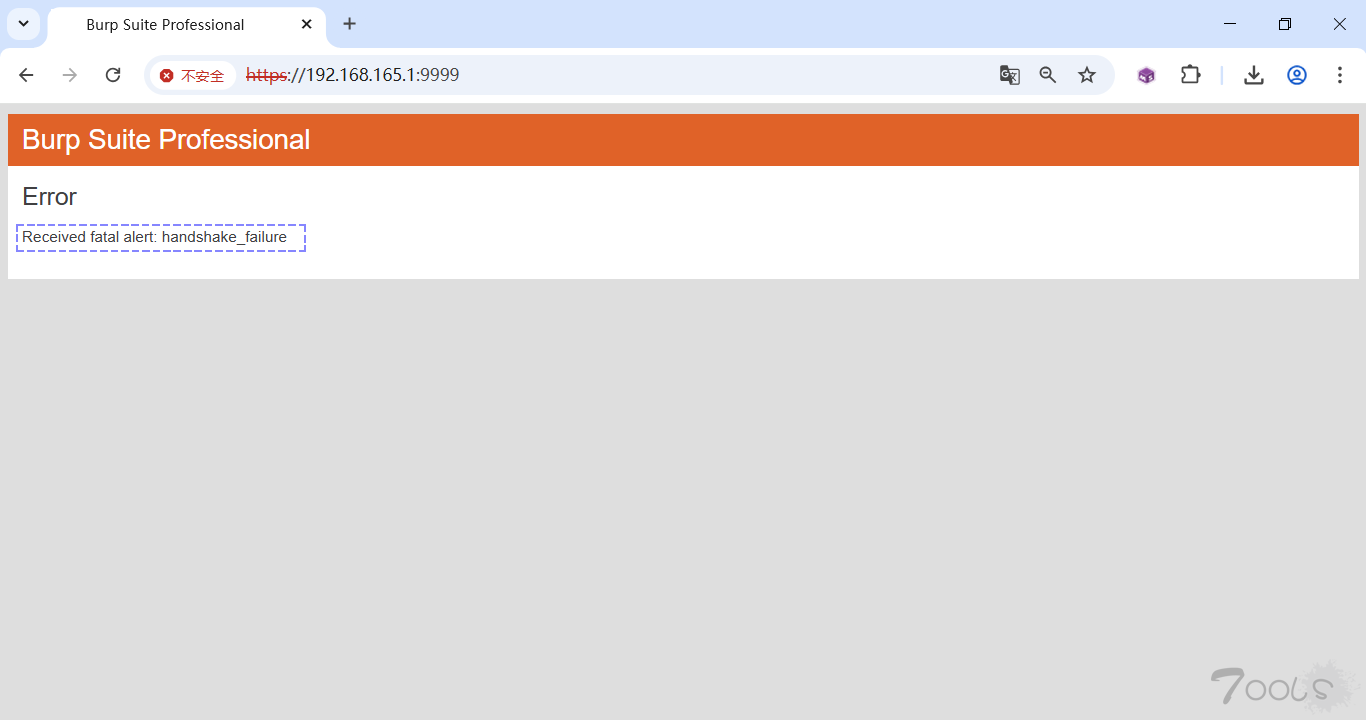The height and width of the screenshot is (720, 1366).
Task: Click the forward navigation arrow
Action: pyautogui.click(x=70, y=75)
